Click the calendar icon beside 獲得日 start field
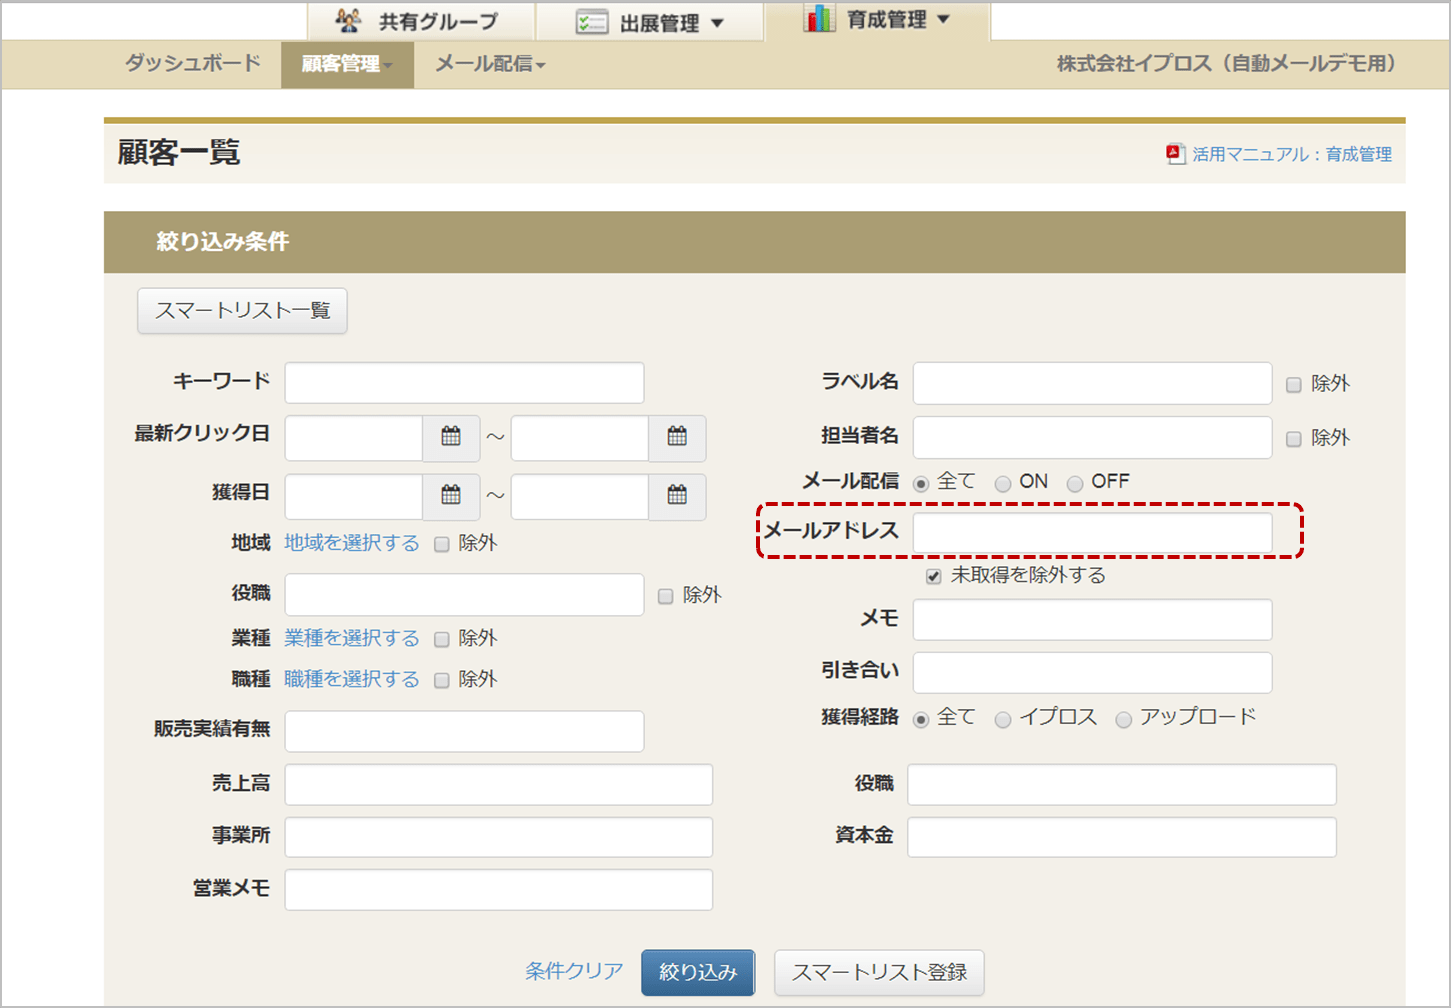Screen dimensions: 1451x1008 [x=451, y=496]
